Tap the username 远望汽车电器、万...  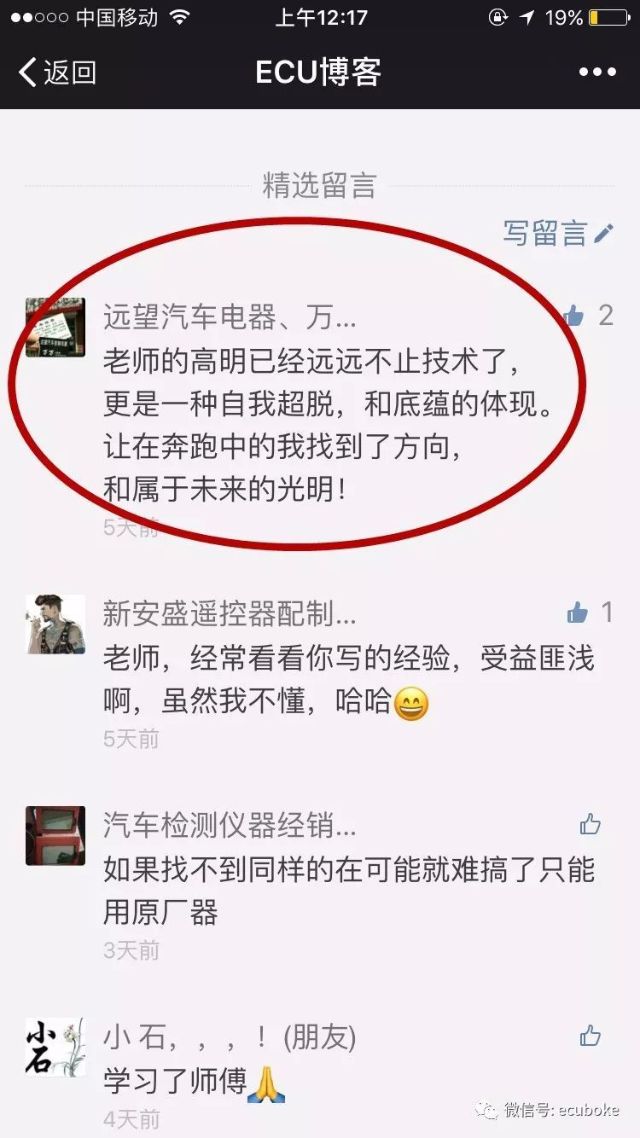pos(229,317)
